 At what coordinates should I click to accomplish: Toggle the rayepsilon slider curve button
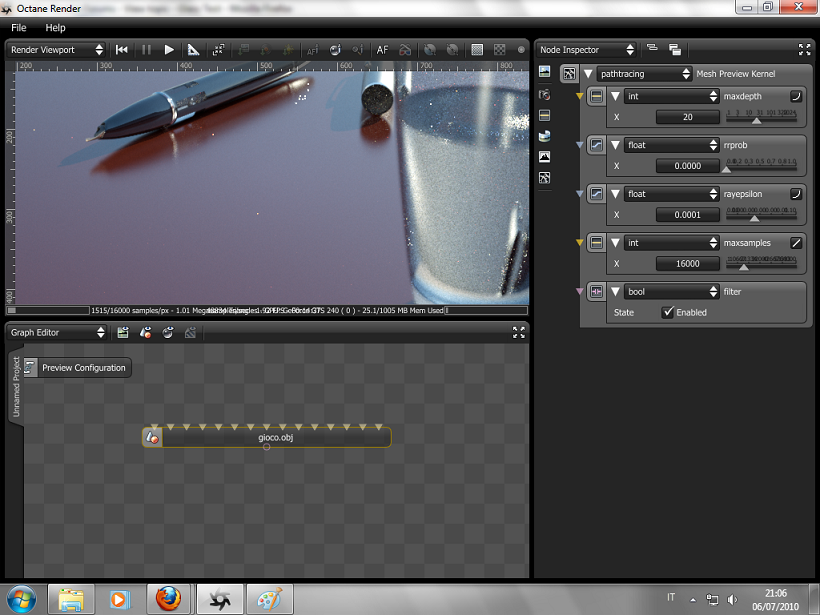(x=796, y=194)
